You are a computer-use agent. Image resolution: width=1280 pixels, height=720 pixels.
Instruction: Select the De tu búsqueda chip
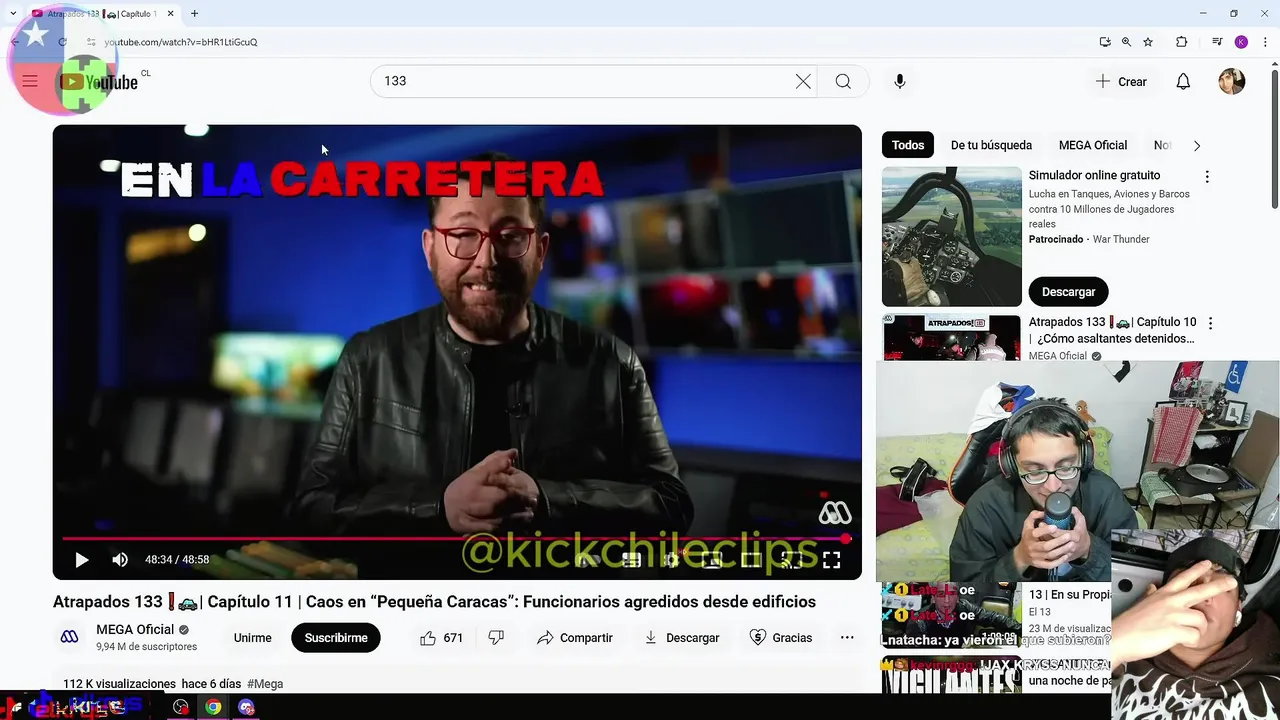pos(991,145)
